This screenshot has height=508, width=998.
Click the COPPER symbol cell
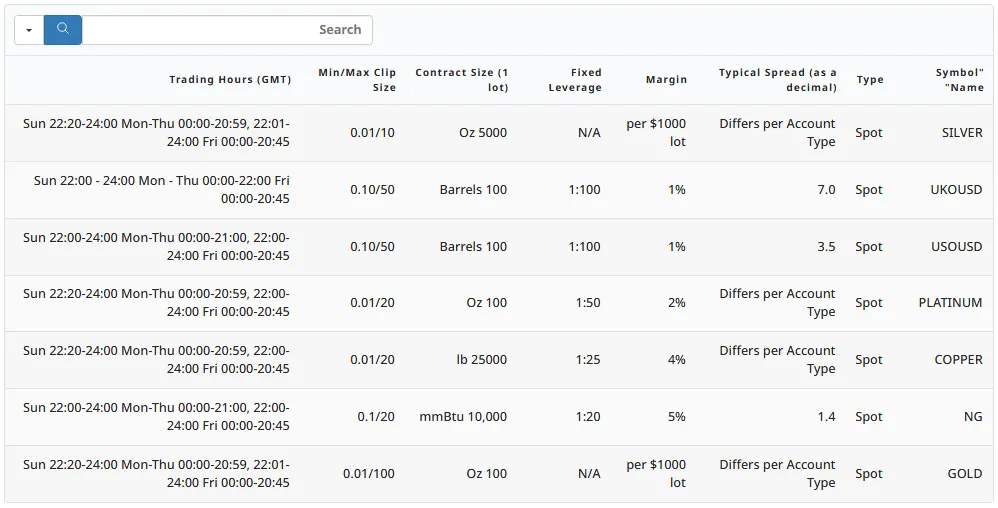click(x=958, y=360)
